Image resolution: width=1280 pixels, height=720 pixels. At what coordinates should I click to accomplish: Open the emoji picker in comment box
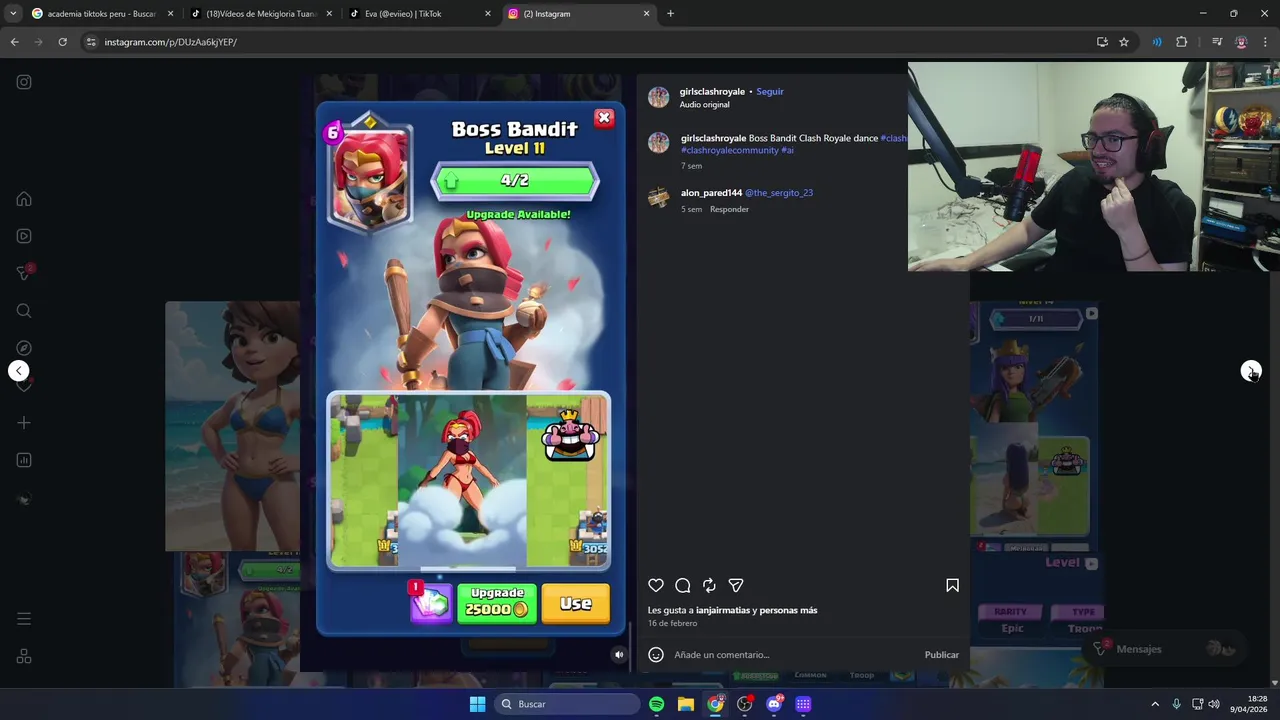[656, 655]
